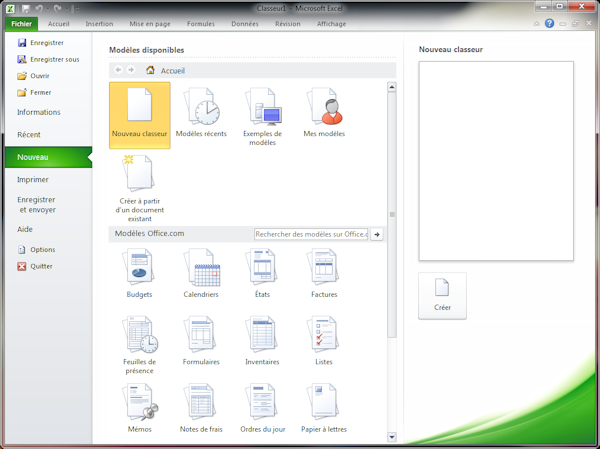Open the Inventaires template category
Viewport: 600px width, 449px height.
coord(262,340)
